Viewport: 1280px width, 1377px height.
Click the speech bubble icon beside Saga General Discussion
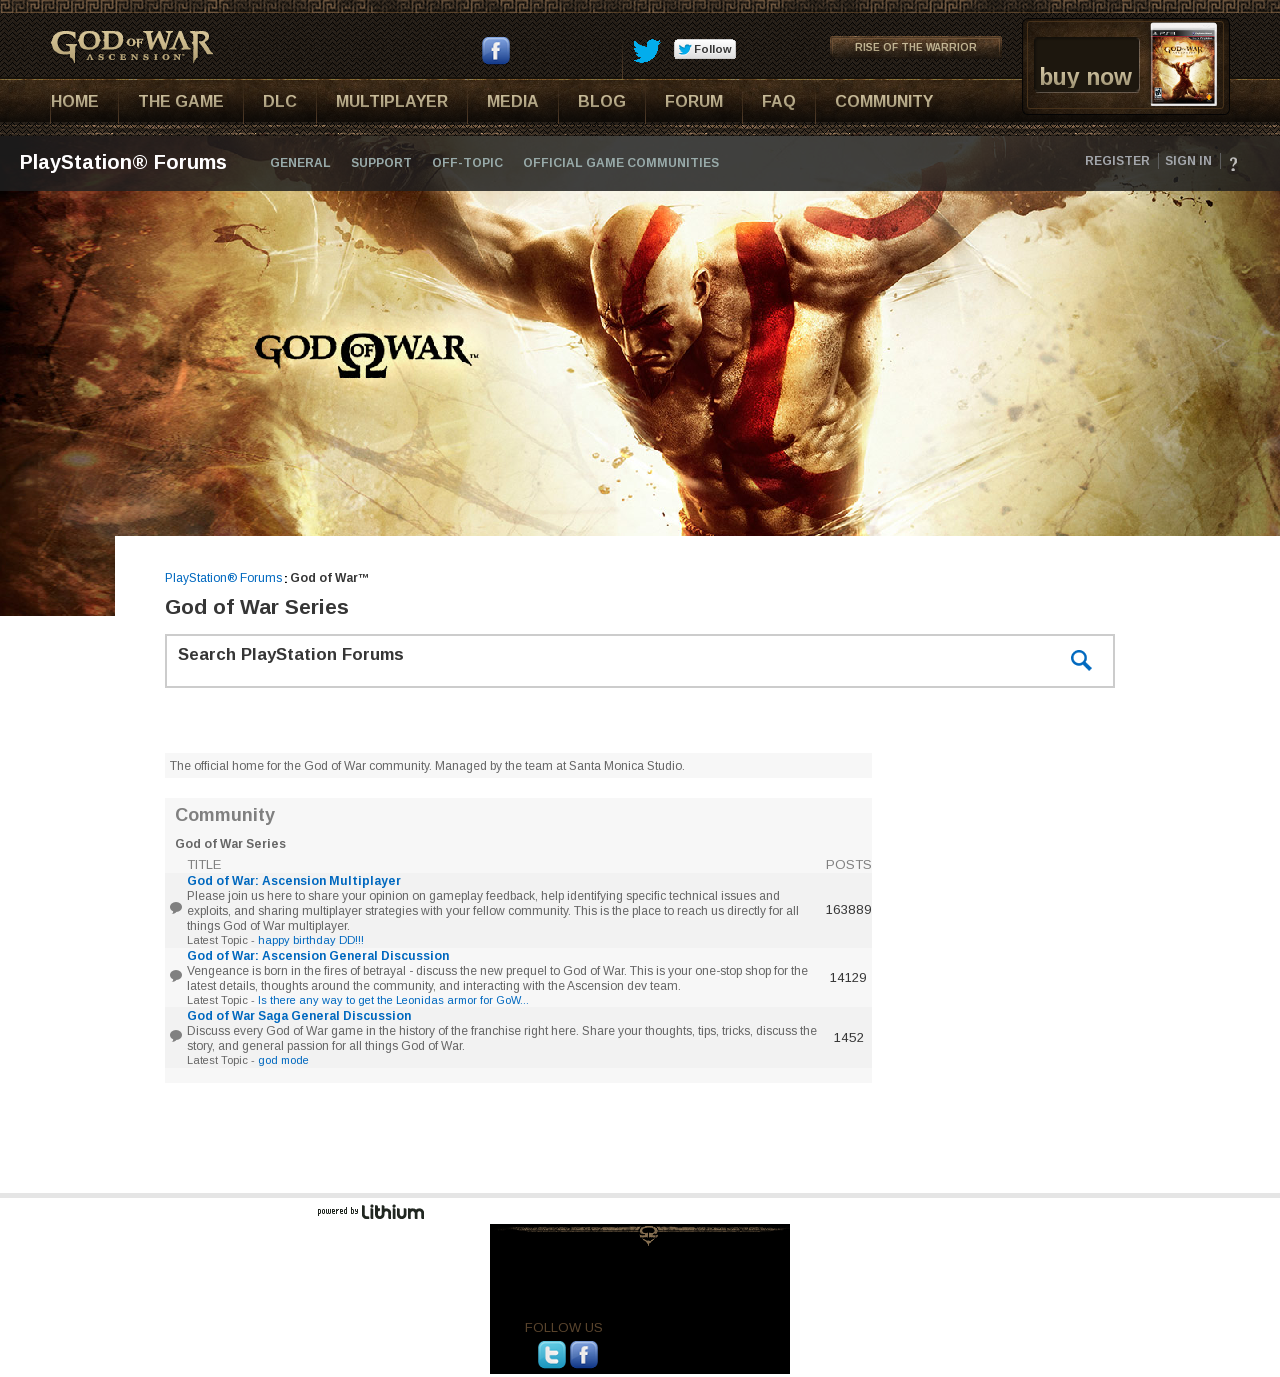tap(176, 1036)
